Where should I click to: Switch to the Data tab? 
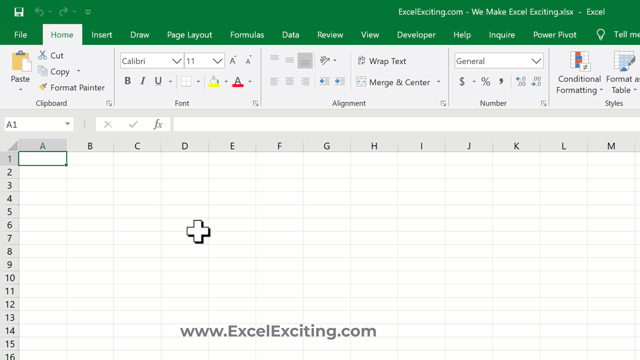(x=291, y=35)
